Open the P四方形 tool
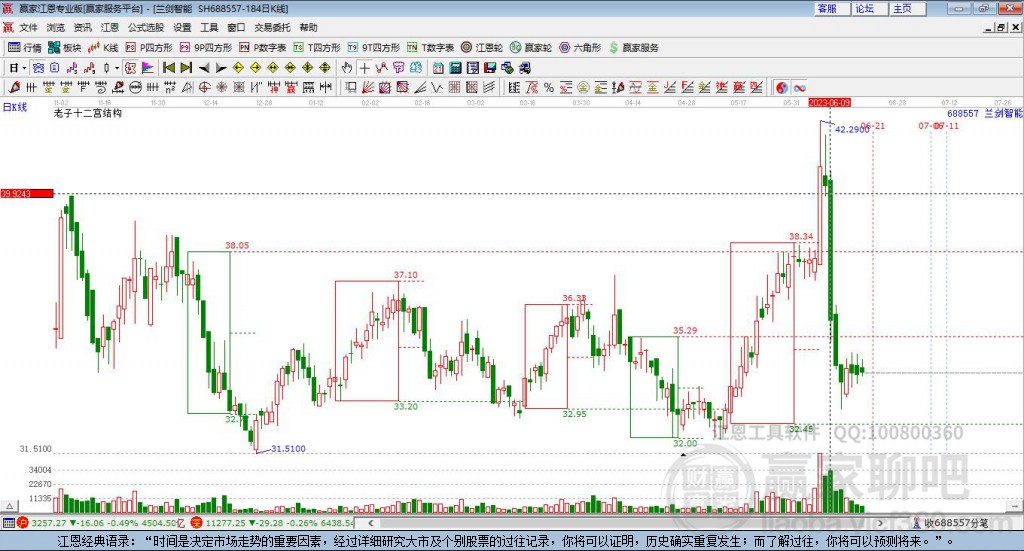The image size is (1024, 551). click(x=150, y=48)
